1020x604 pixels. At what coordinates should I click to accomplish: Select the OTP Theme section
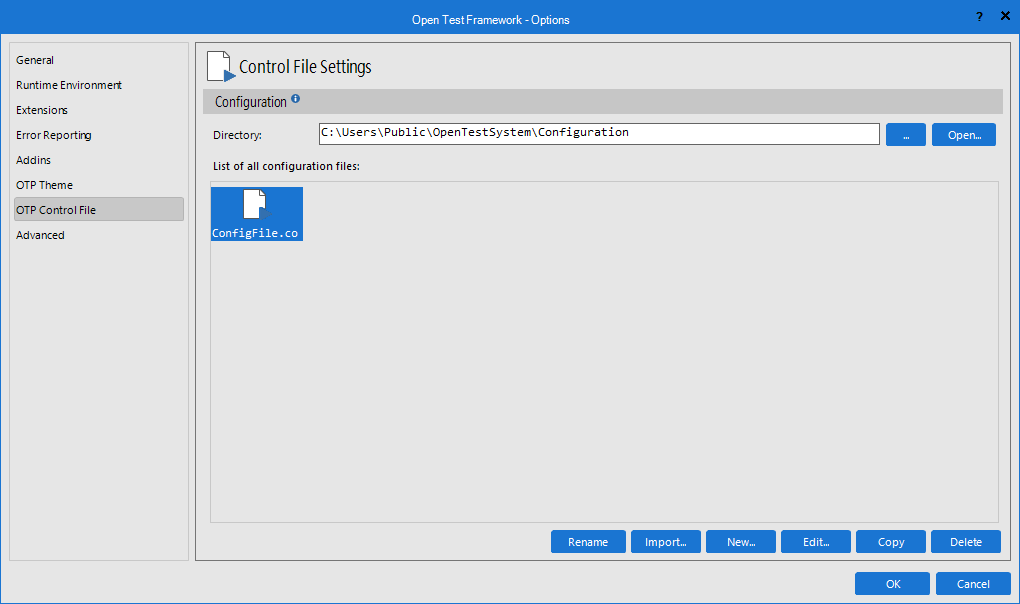[x=44, y=185]
